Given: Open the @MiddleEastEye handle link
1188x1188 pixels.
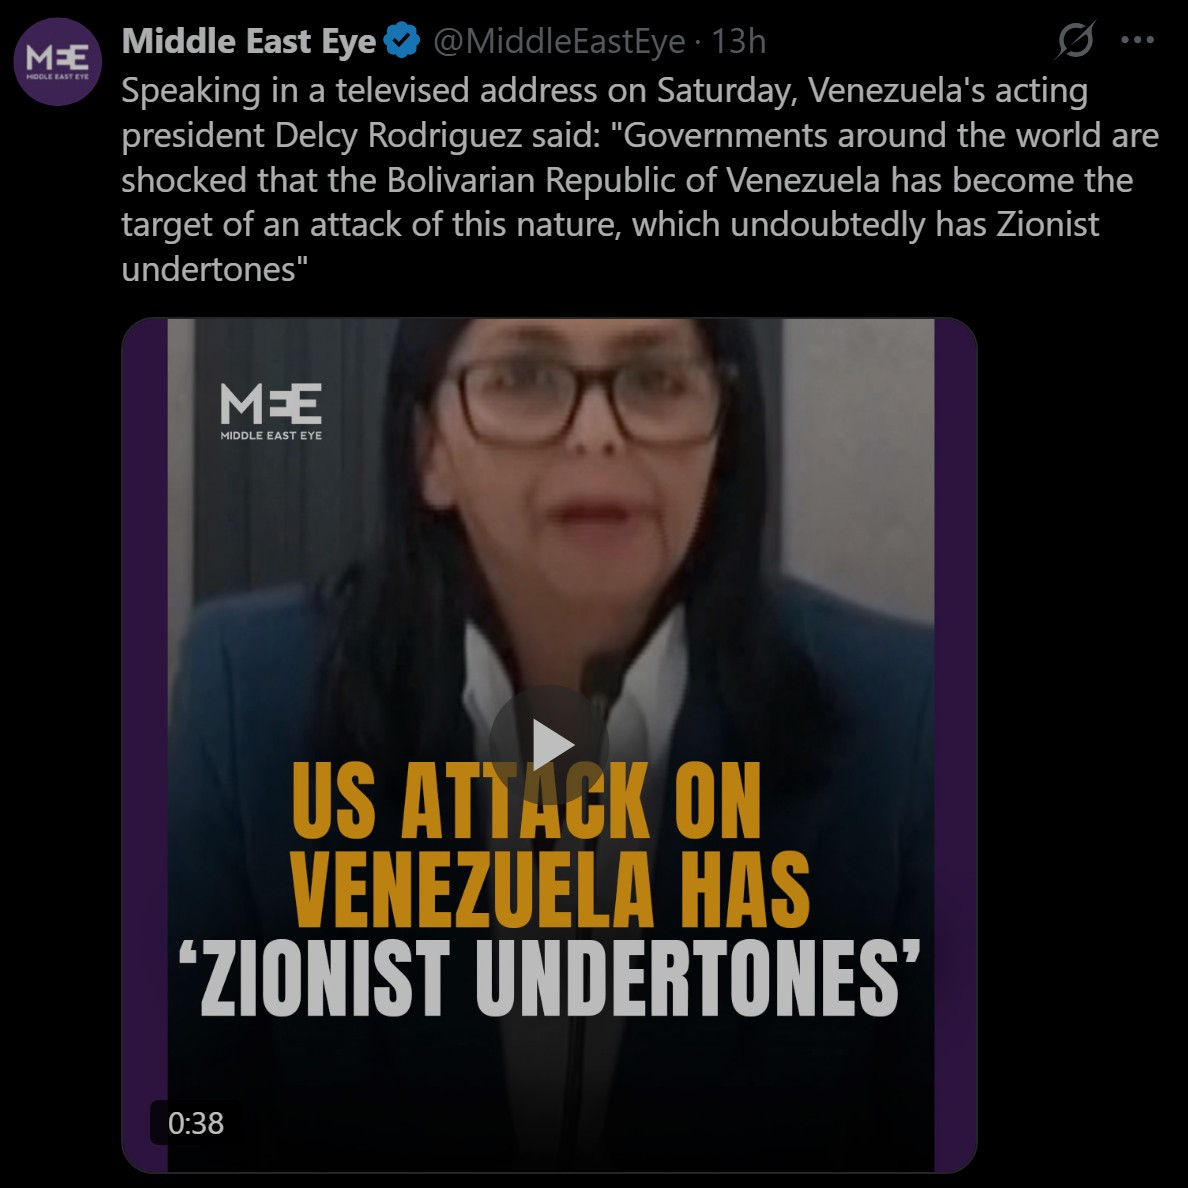Looking at the screenshot, I should pyautogui.click(x=559, y=41).
